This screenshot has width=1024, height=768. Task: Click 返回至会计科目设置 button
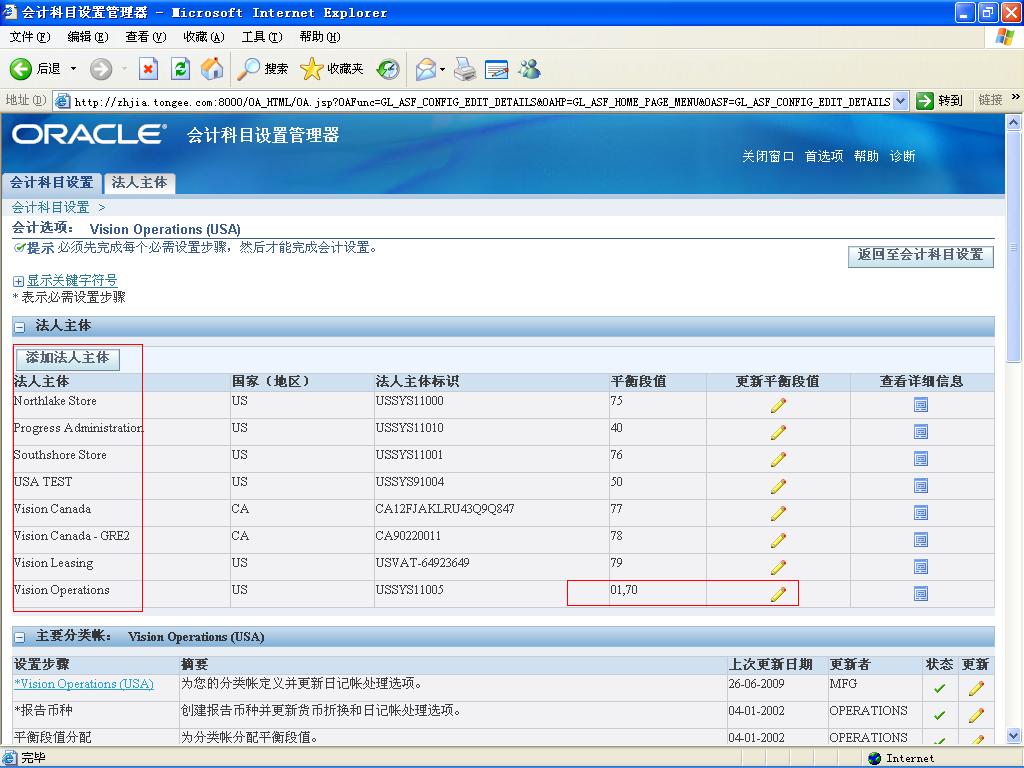click(920, 255)
